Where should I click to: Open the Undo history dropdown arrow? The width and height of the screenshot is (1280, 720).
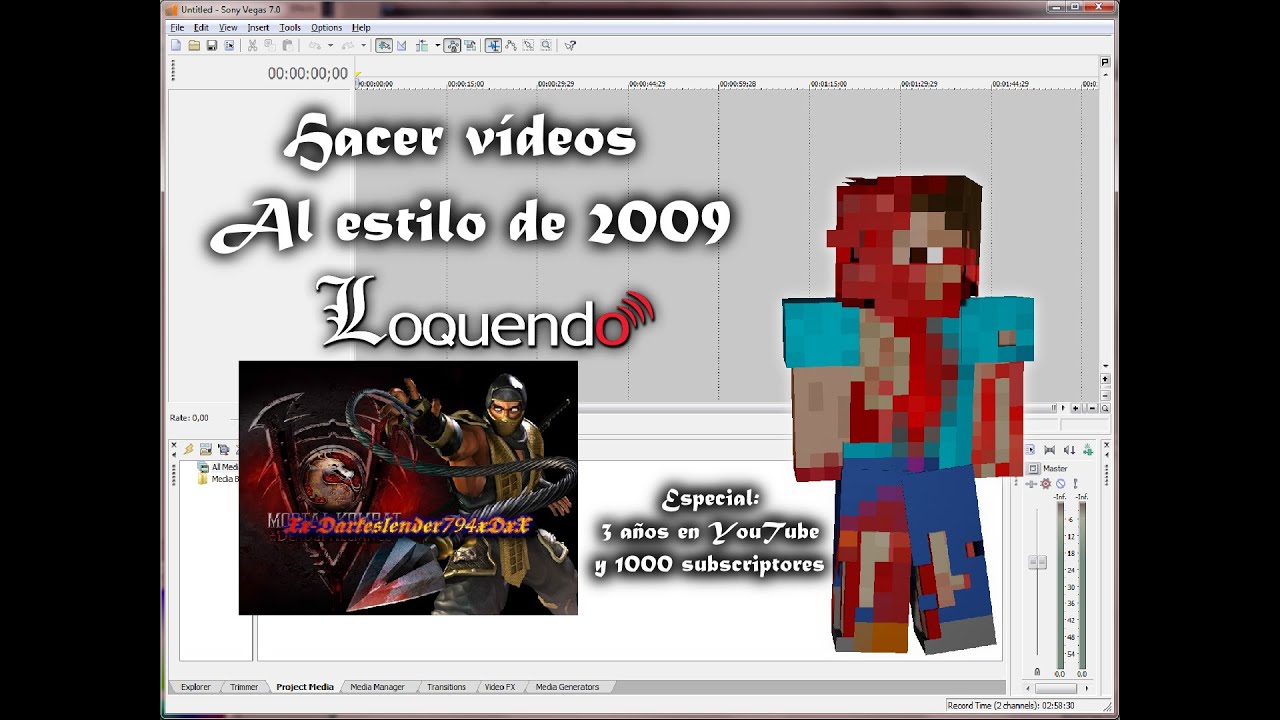[x=331, y=45]
